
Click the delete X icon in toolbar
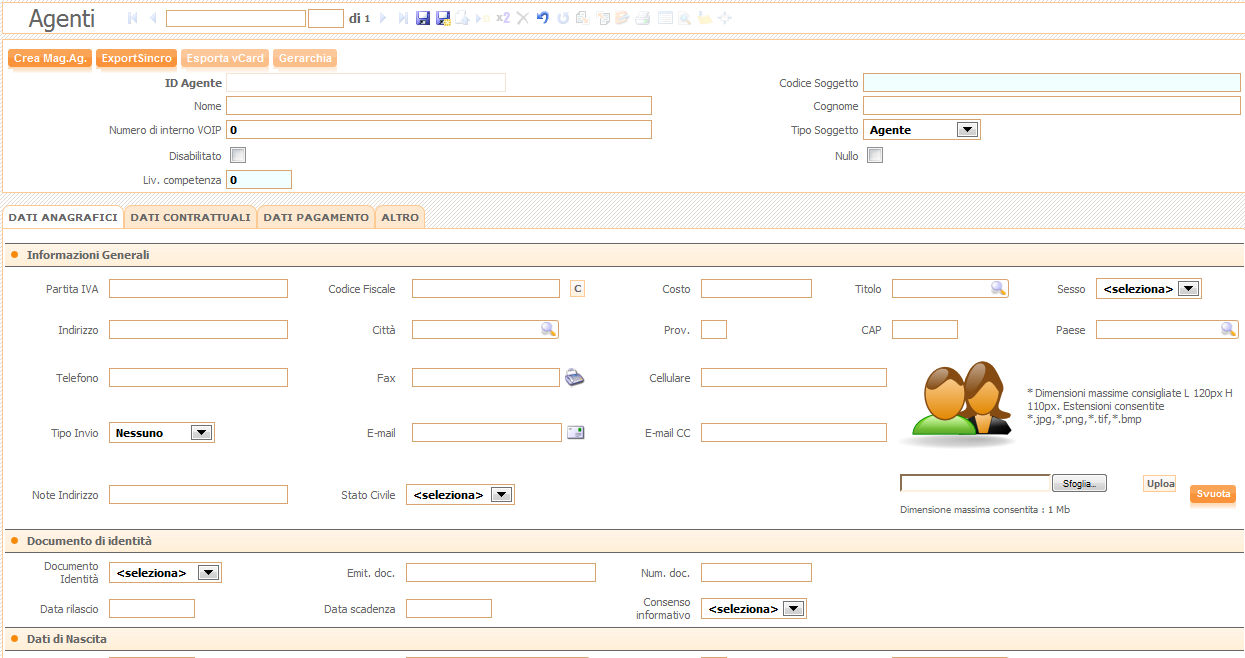click(x=522, y=18)
